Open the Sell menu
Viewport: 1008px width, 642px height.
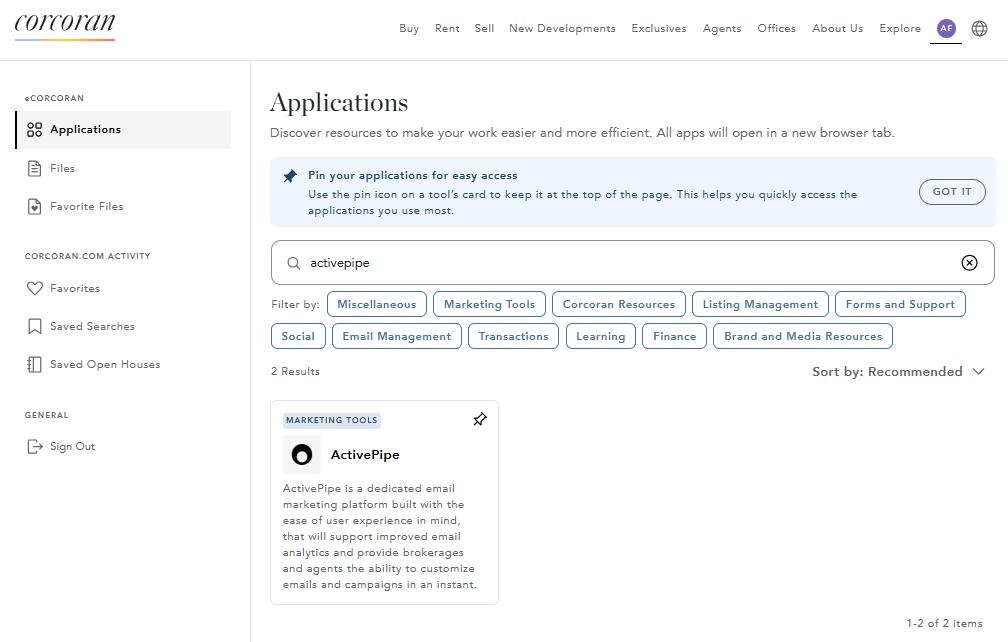pos(484,28)
